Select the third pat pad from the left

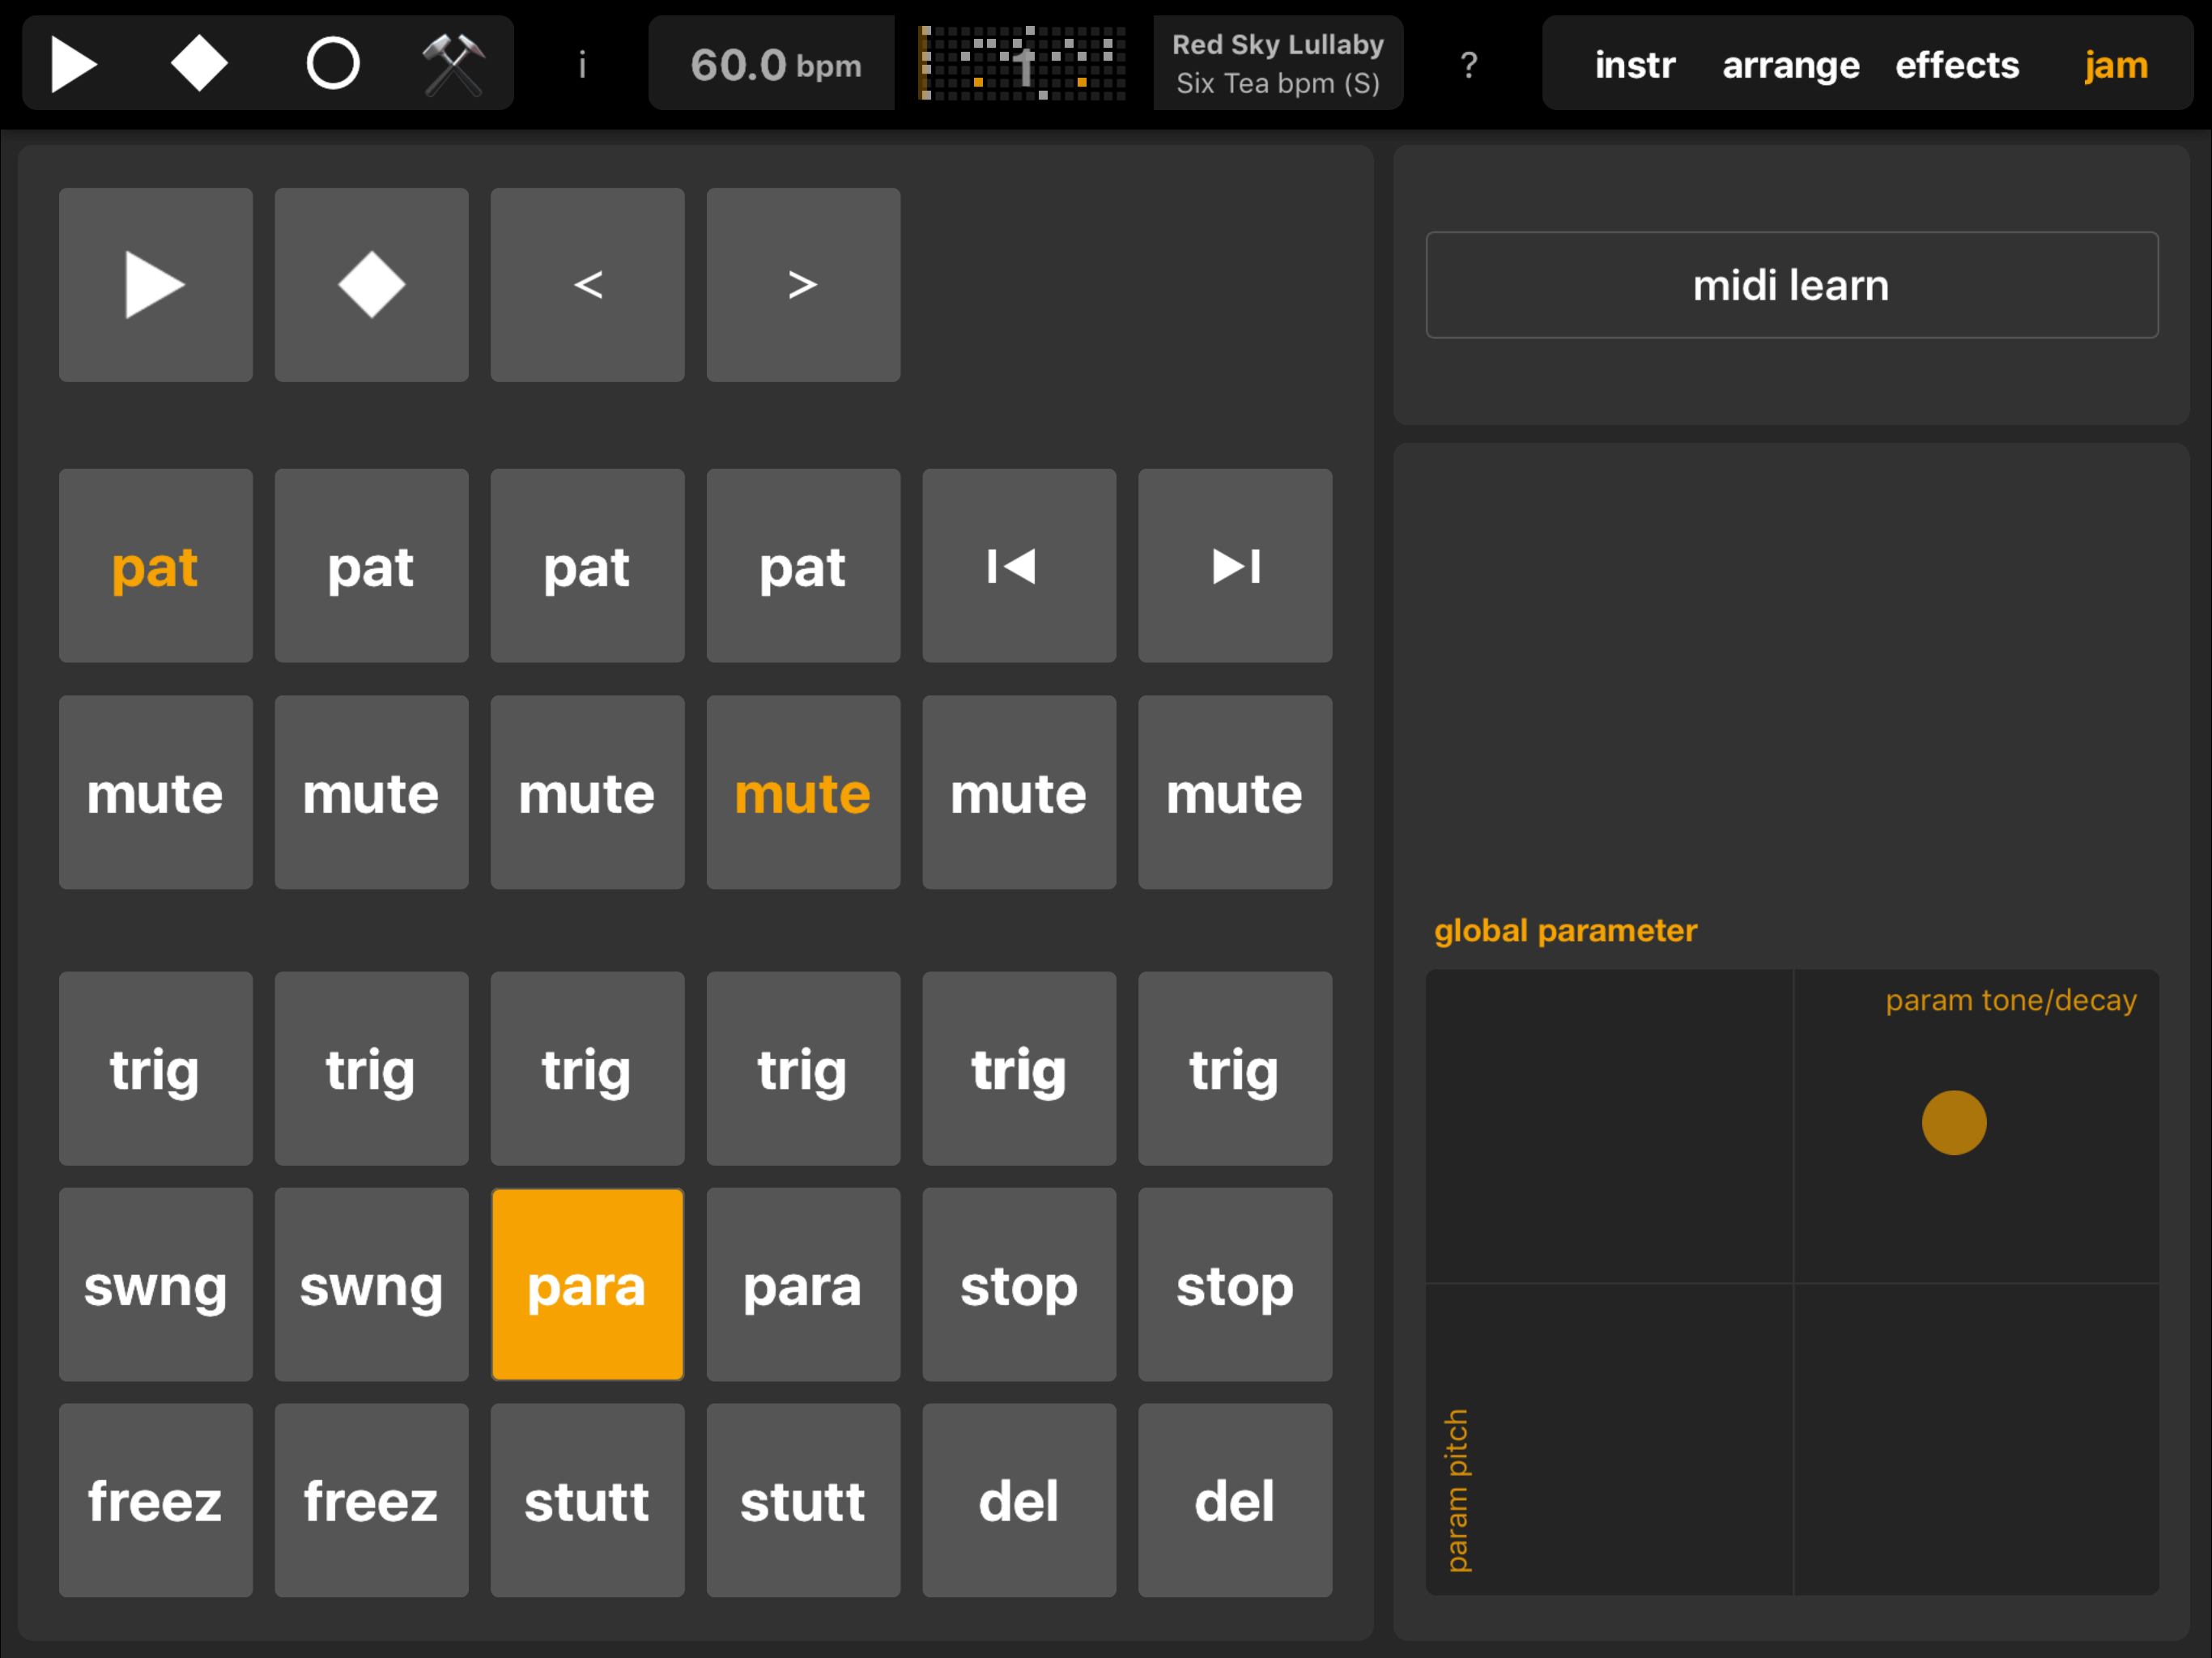coord(588,566)
